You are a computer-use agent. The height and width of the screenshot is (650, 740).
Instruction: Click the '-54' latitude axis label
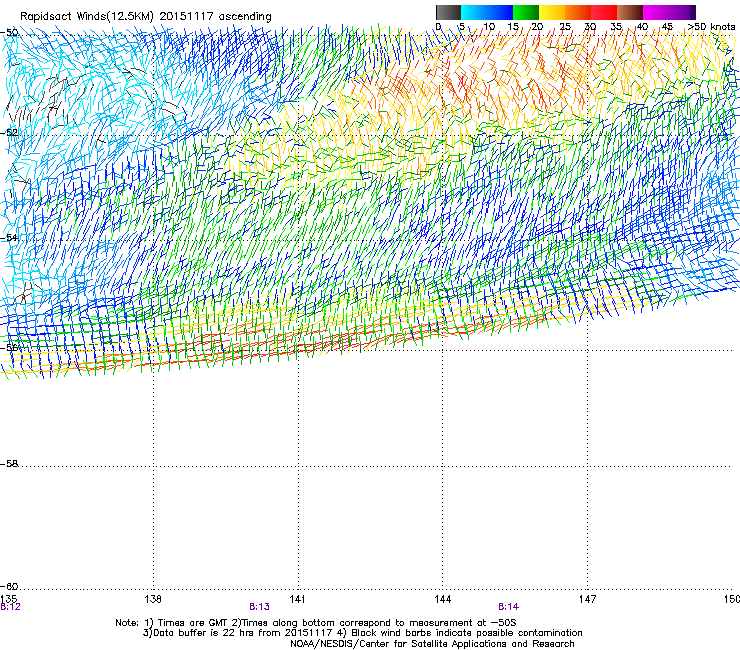coord(9,237)
